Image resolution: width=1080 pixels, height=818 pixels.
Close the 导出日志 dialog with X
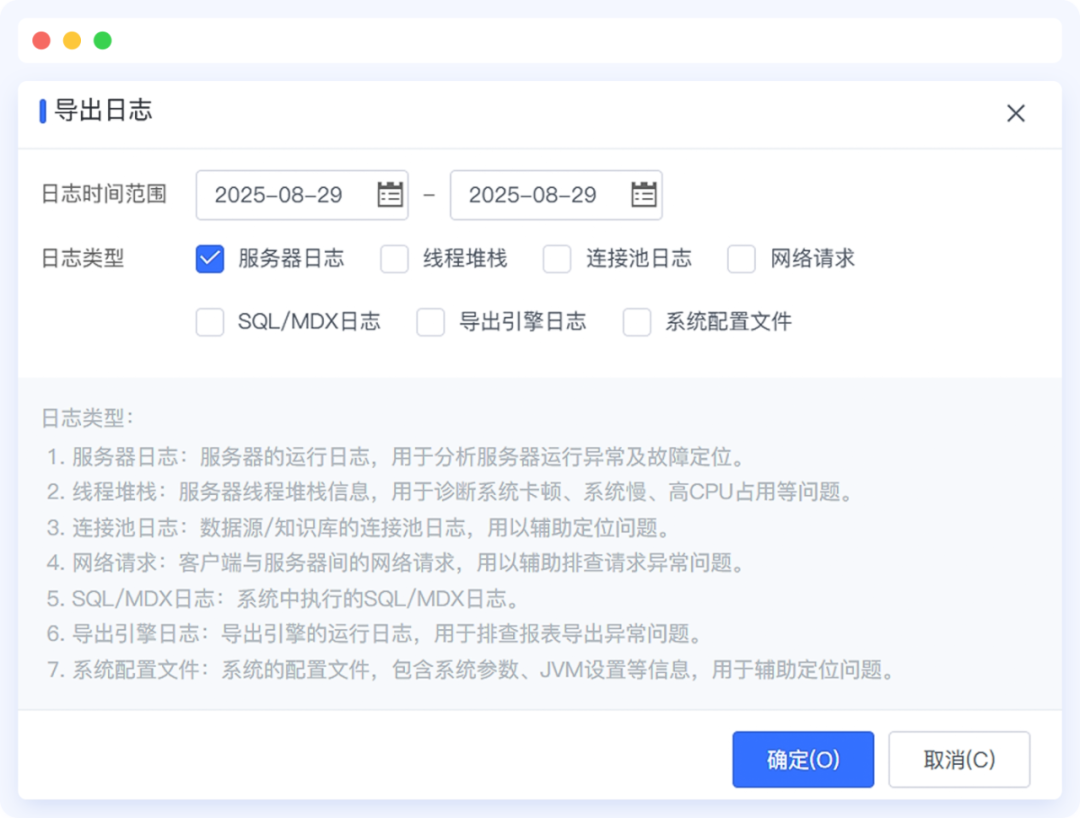1015,114
